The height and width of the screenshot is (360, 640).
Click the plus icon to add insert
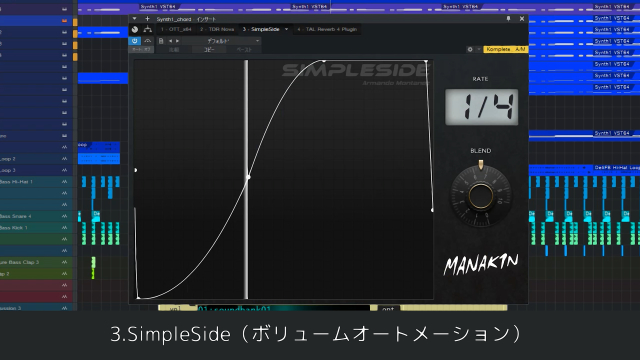pyautogui.click(x=147, y=19)
